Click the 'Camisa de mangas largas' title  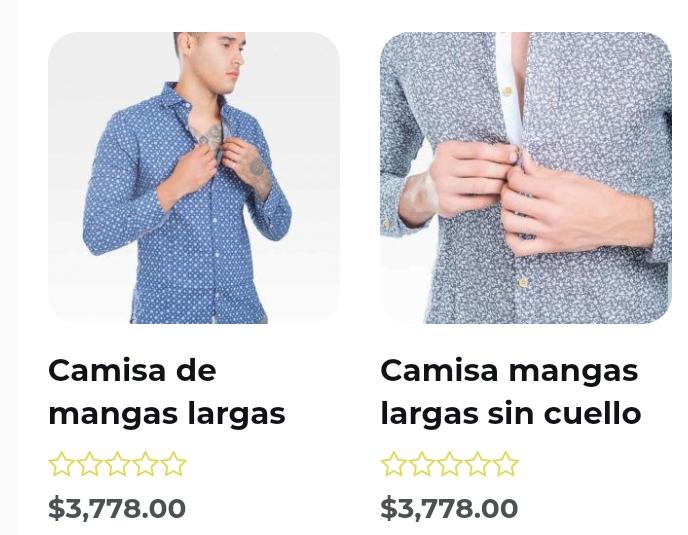(x=167, y=391)
